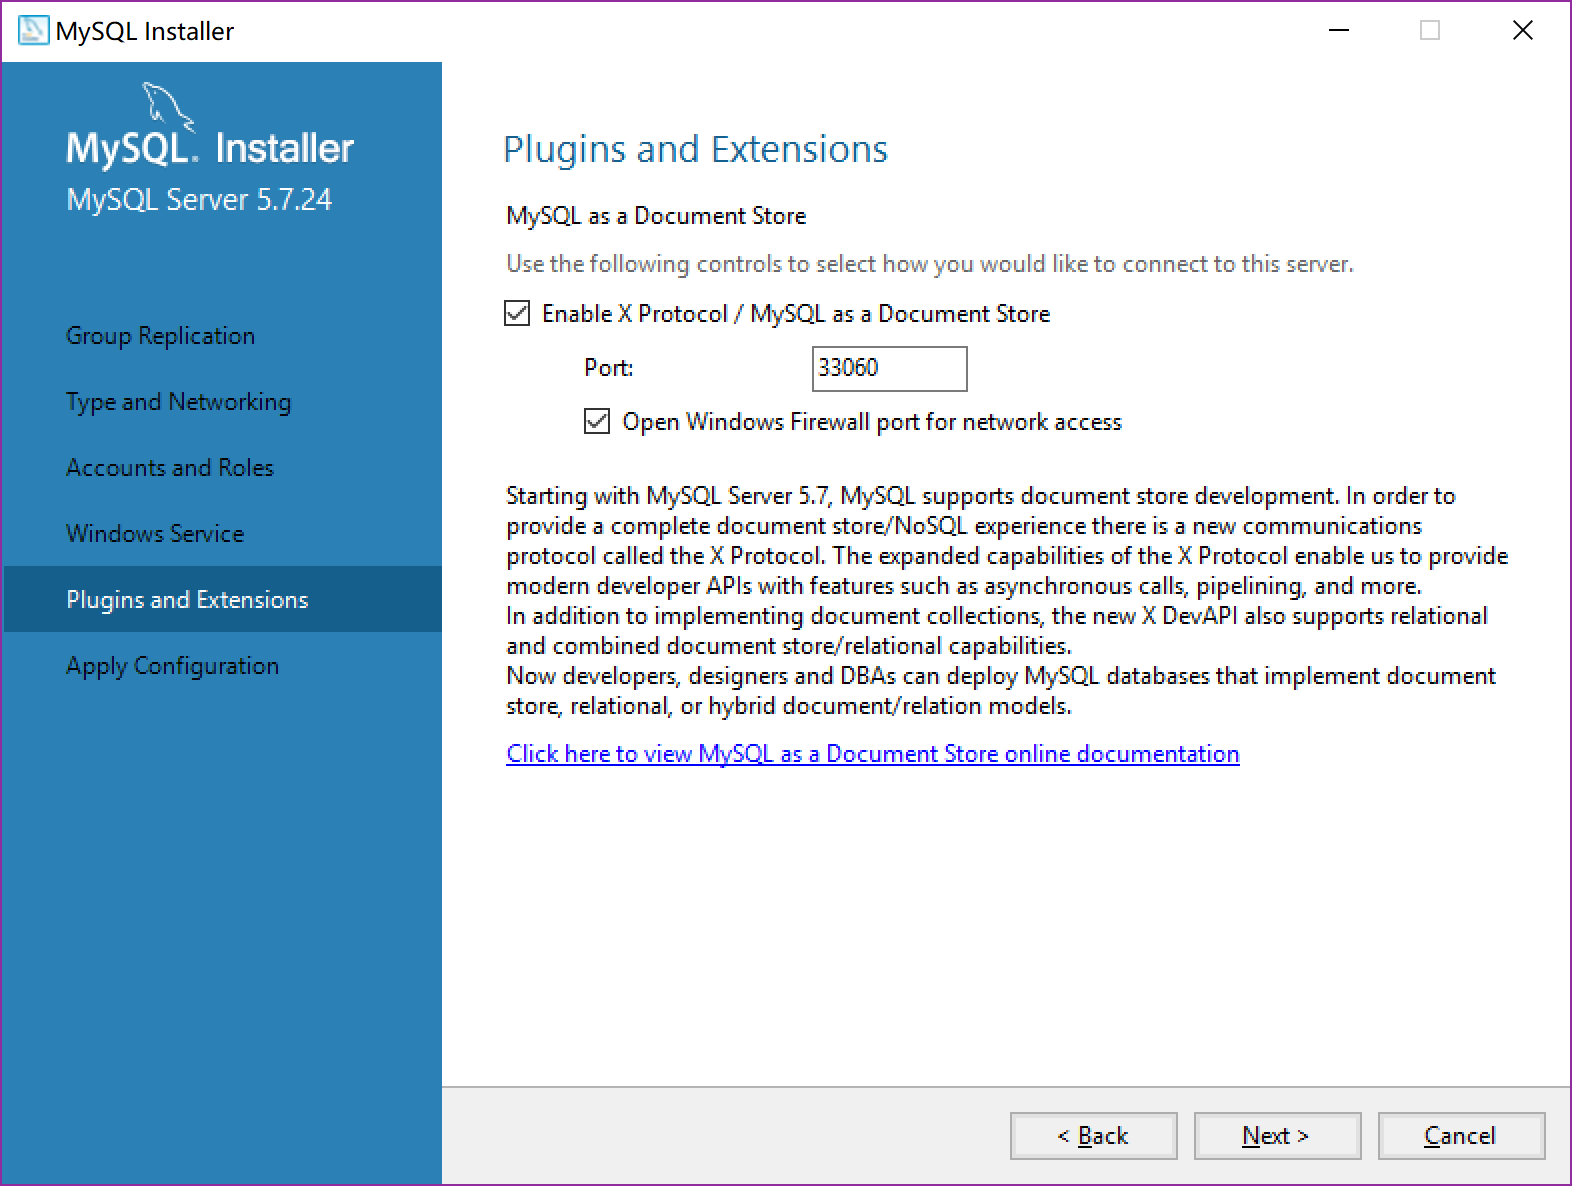
Task: Close the MySQL Installer window
Action: (x=1522, y=31)
